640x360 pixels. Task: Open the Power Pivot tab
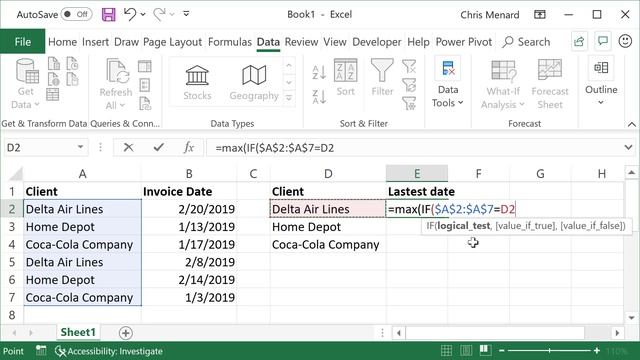464,42
